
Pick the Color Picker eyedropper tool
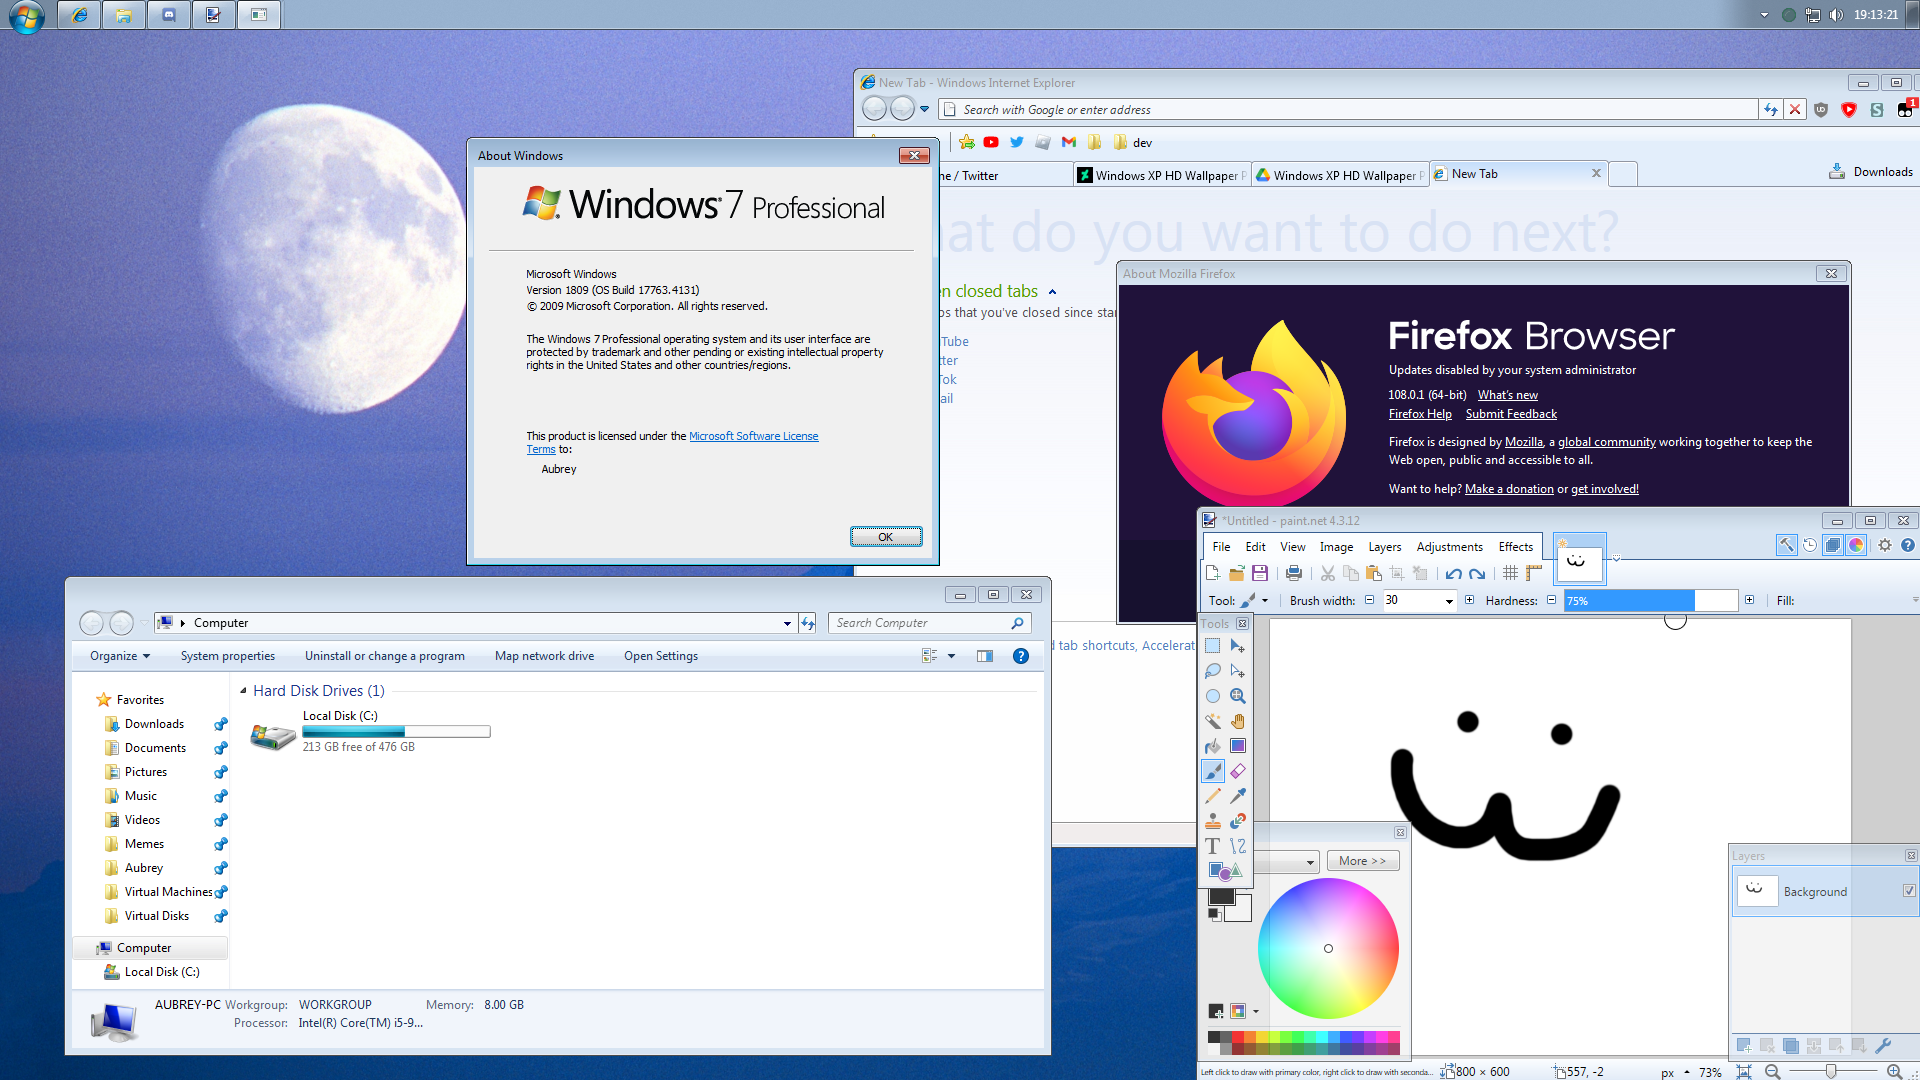(1238, 796)
